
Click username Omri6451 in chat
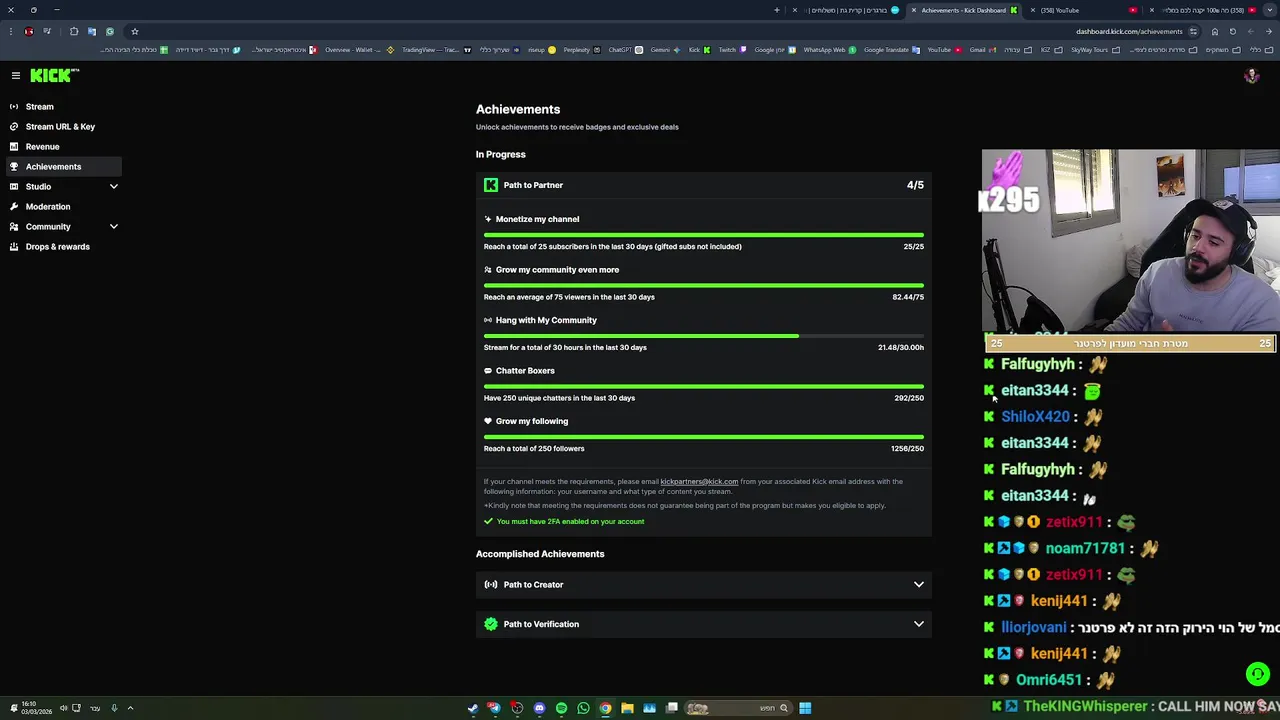click(1049, 680)
